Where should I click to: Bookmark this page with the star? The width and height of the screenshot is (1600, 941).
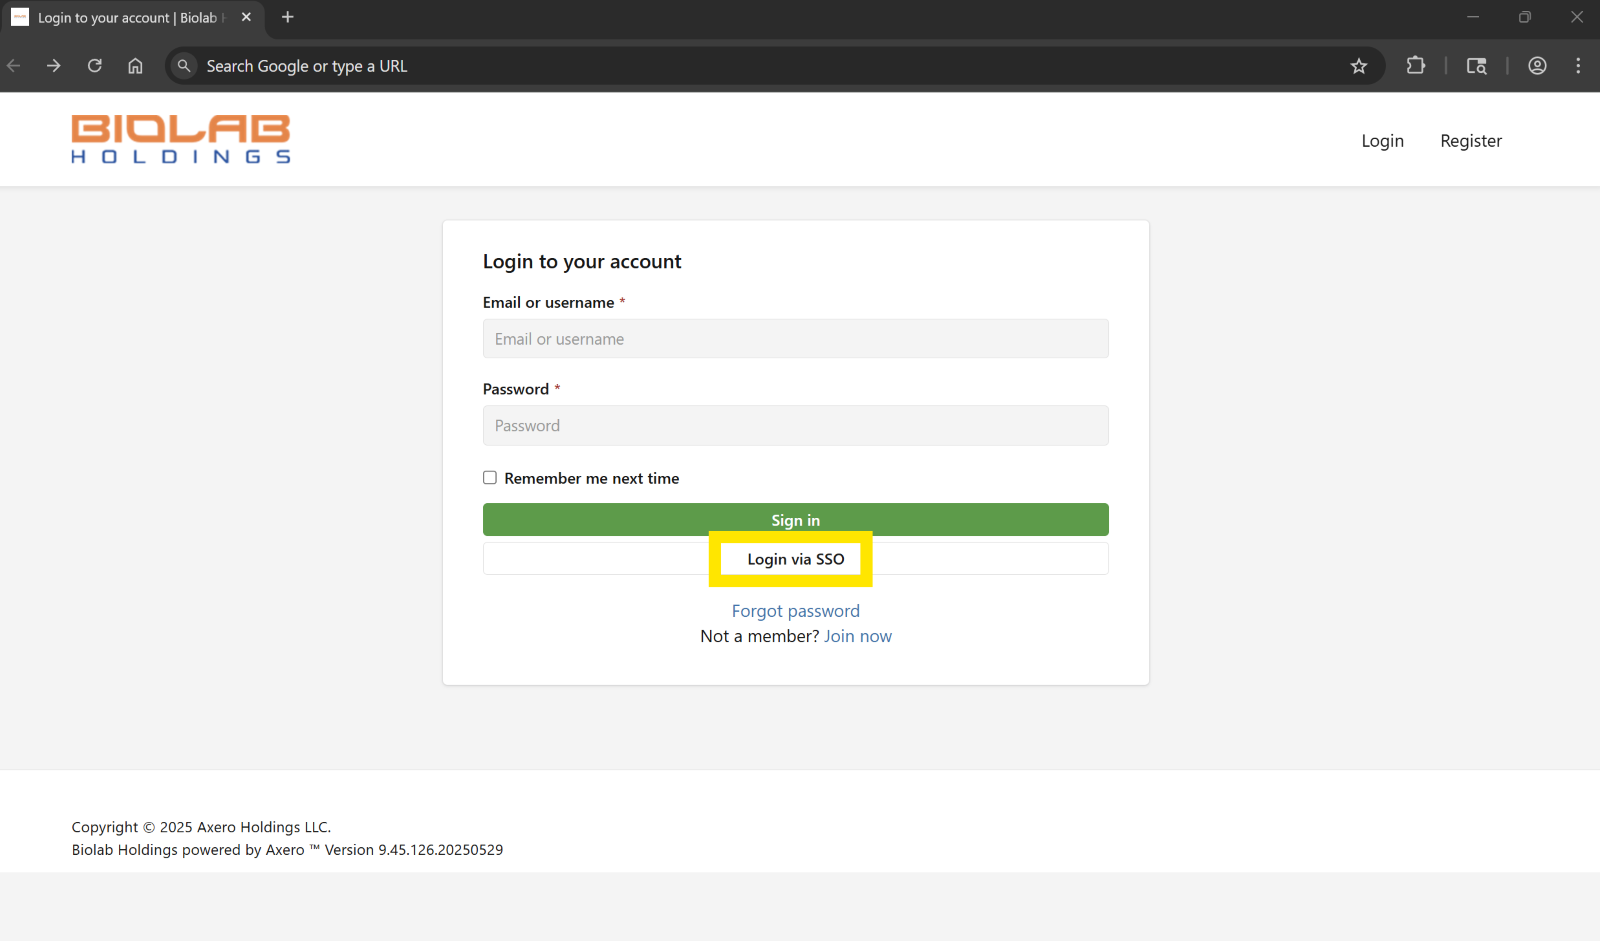tap(1359, 65)
